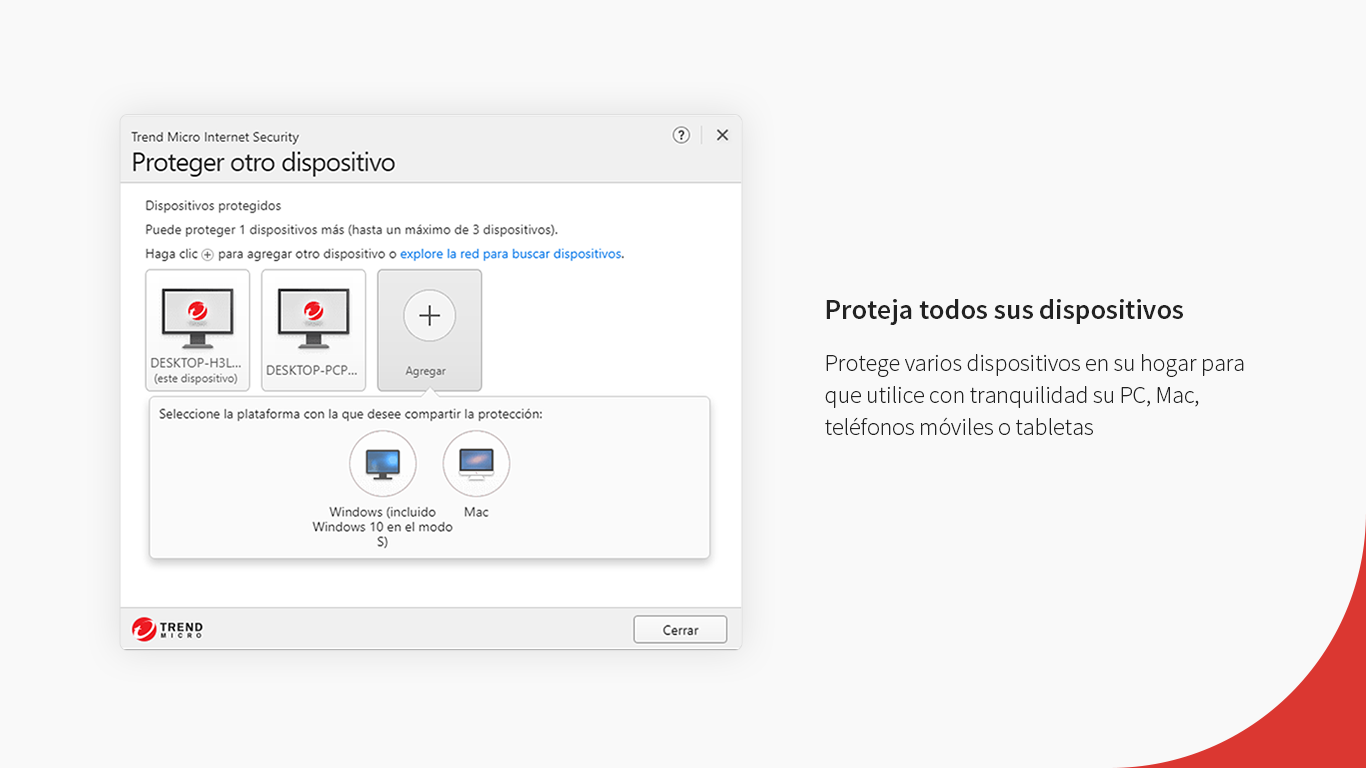Click the '(este dispositivo)' label

[196, 379]
